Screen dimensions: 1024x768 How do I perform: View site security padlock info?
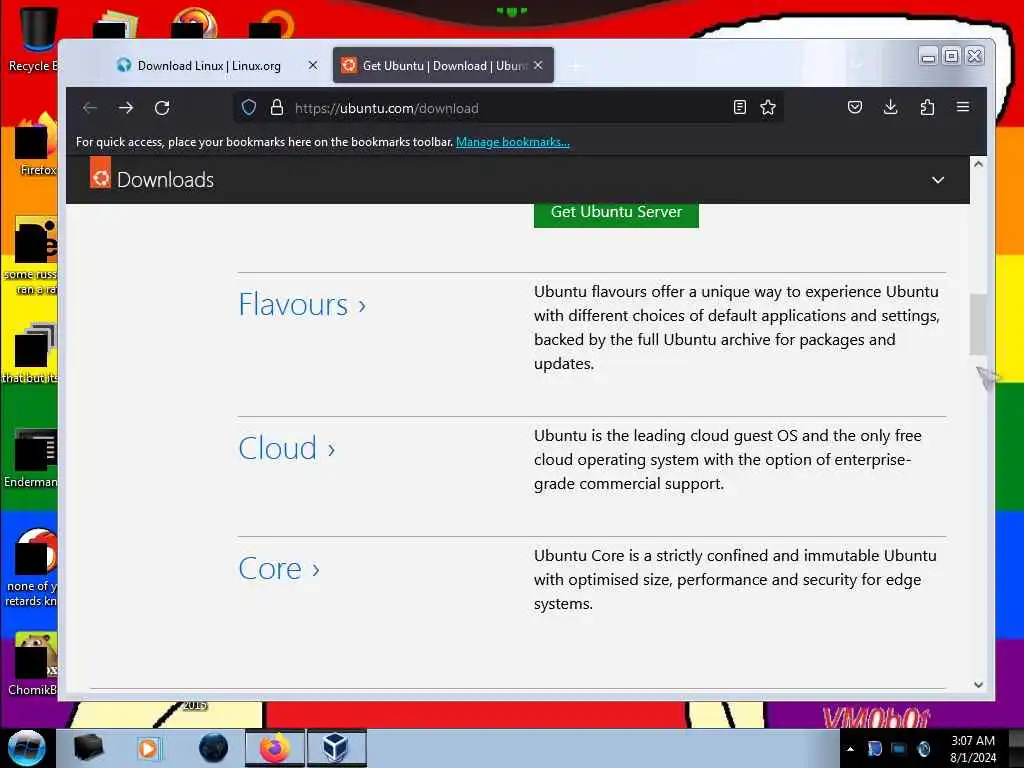click(x=277, y=108)
